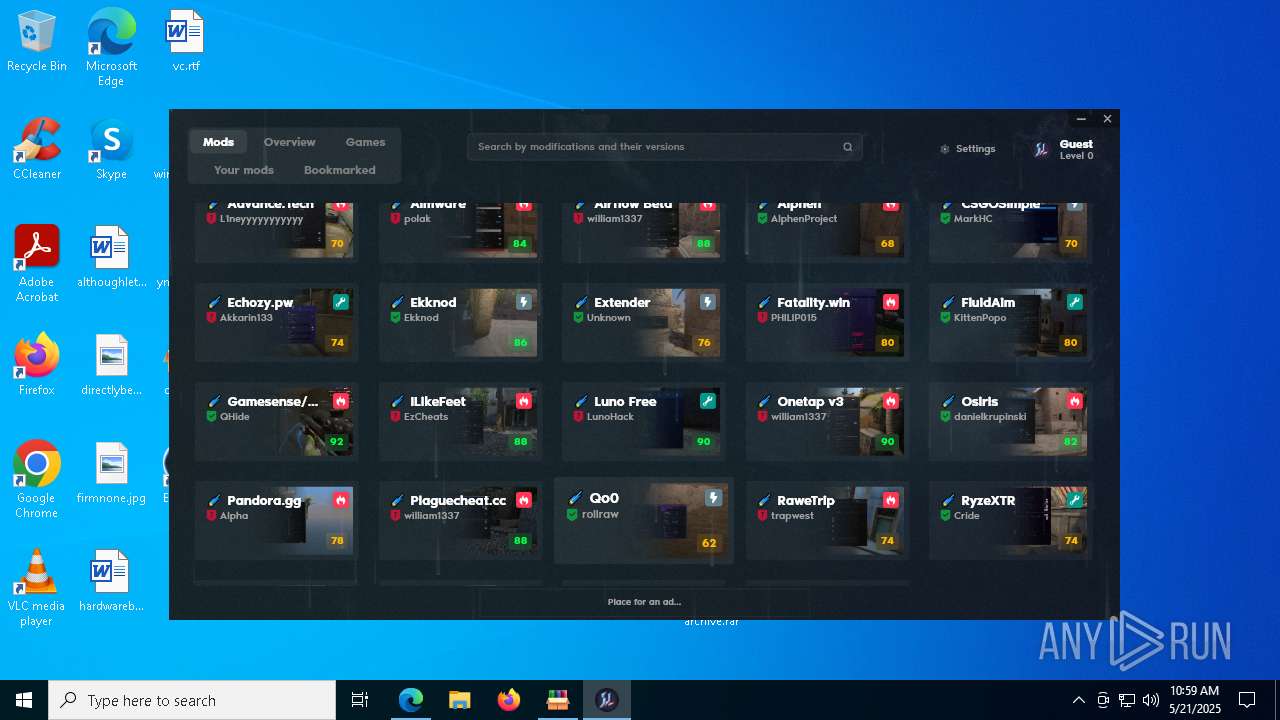Click author name 'EzCheats'
Screen dimensions: 1280x720
(426, 417)
